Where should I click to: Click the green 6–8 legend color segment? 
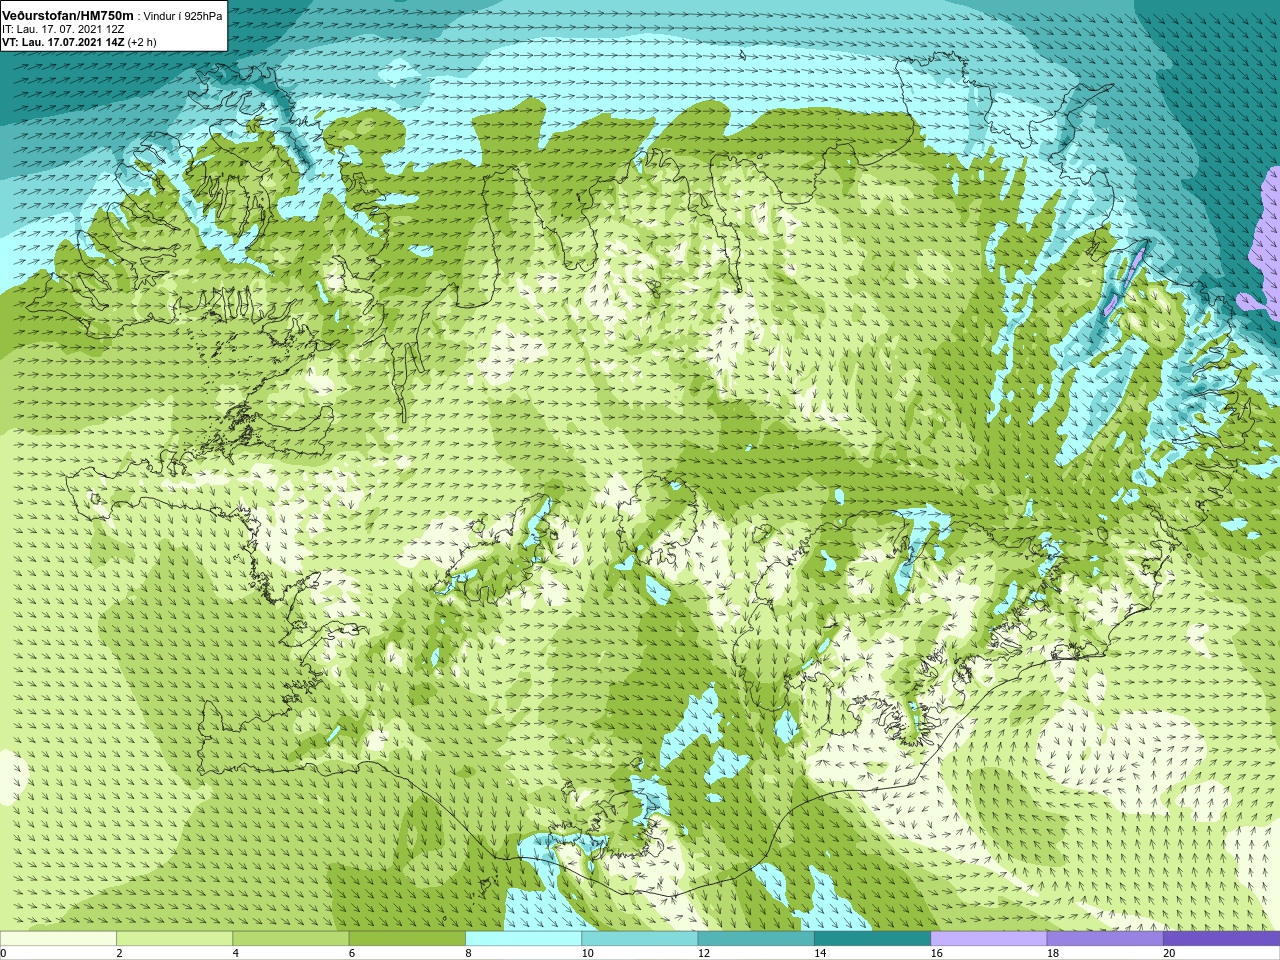click(407, 939)
